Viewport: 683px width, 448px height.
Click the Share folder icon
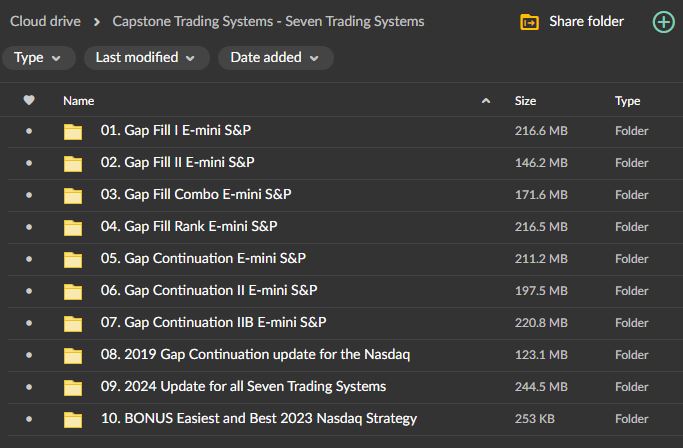click(529, 22)
